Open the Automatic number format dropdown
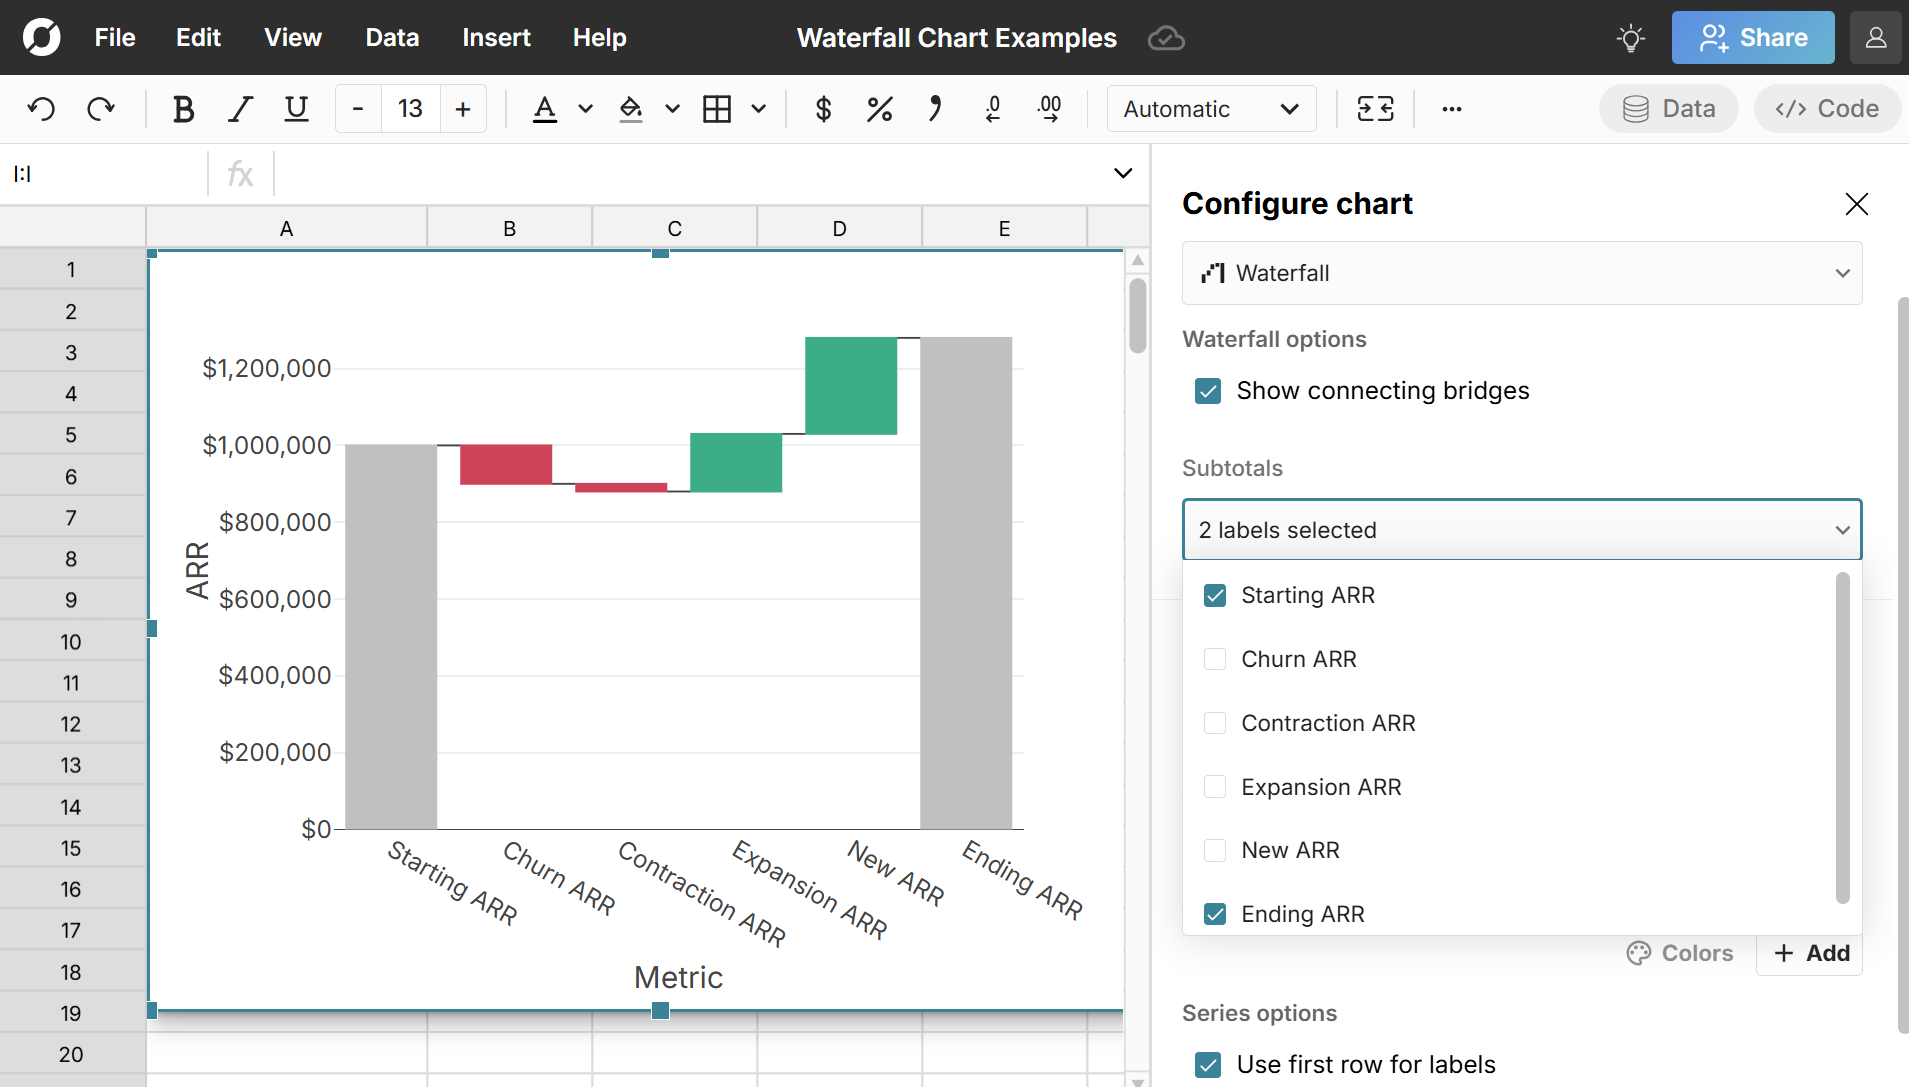Viewport: 1909px width, 1087px height. 1210,109
